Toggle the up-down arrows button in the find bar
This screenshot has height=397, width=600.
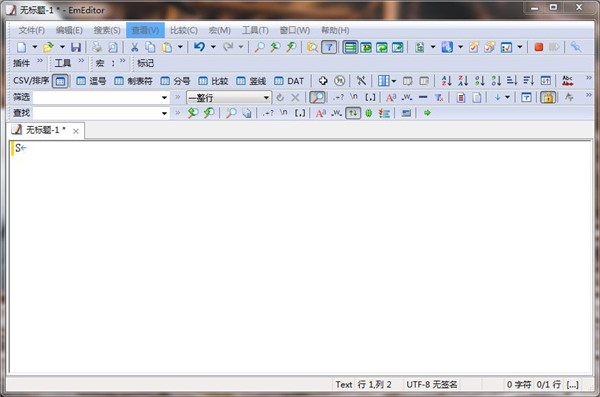click(x=353, y=113)
